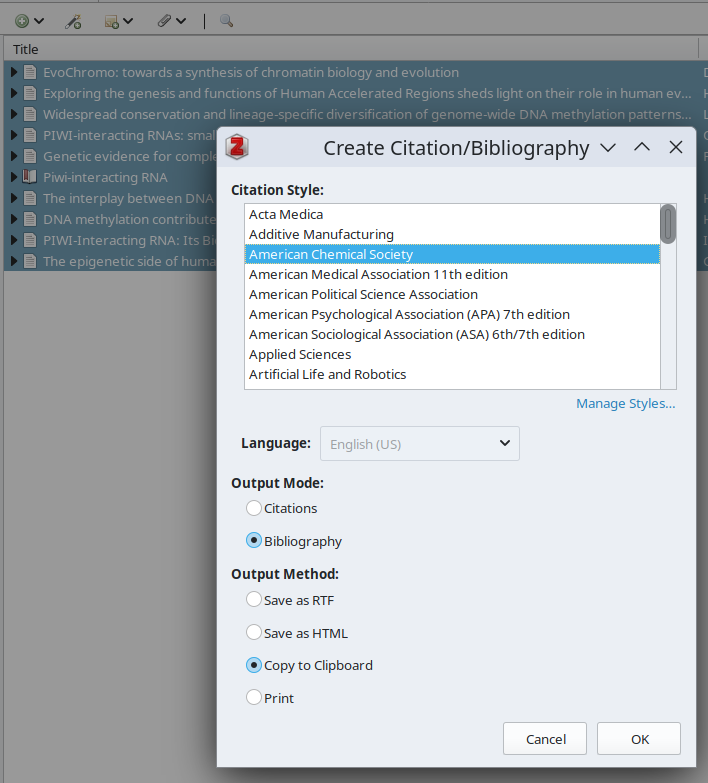The width and height of the screenshot is (708, 783).
Task: Expand the EvoChromo item row
Action: (x=14, y=72)
